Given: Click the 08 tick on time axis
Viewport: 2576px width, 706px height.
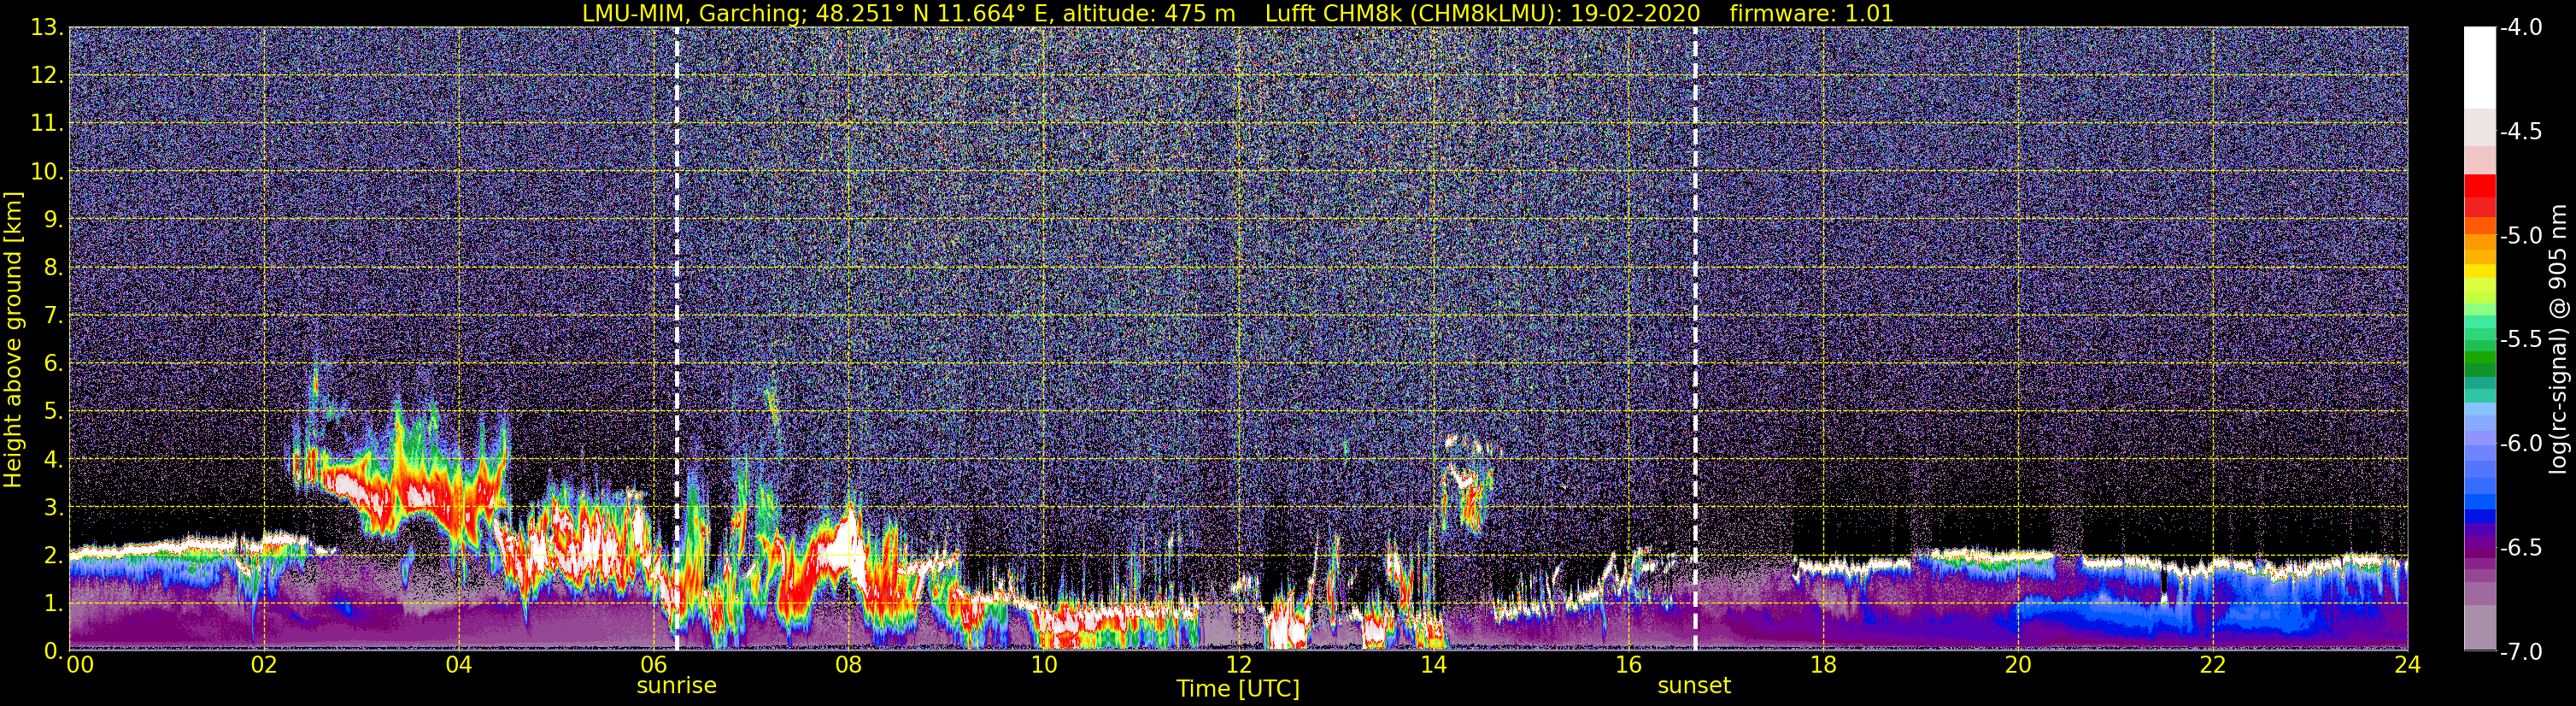Looking at the screenshot, I should pyautogui.click(x=848, y=665).
